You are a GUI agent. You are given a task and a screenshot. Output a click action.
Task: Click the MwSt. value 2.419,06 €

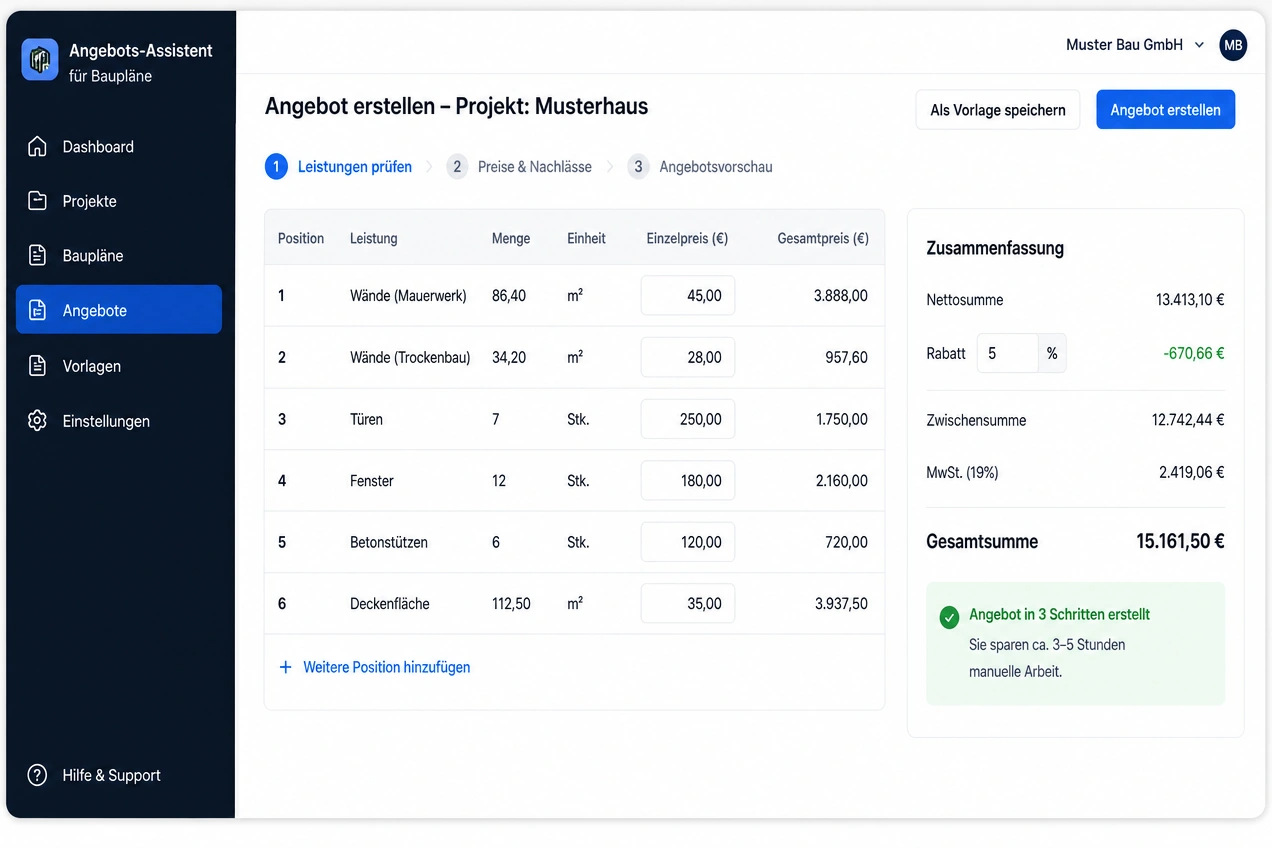click(1192, 472)
